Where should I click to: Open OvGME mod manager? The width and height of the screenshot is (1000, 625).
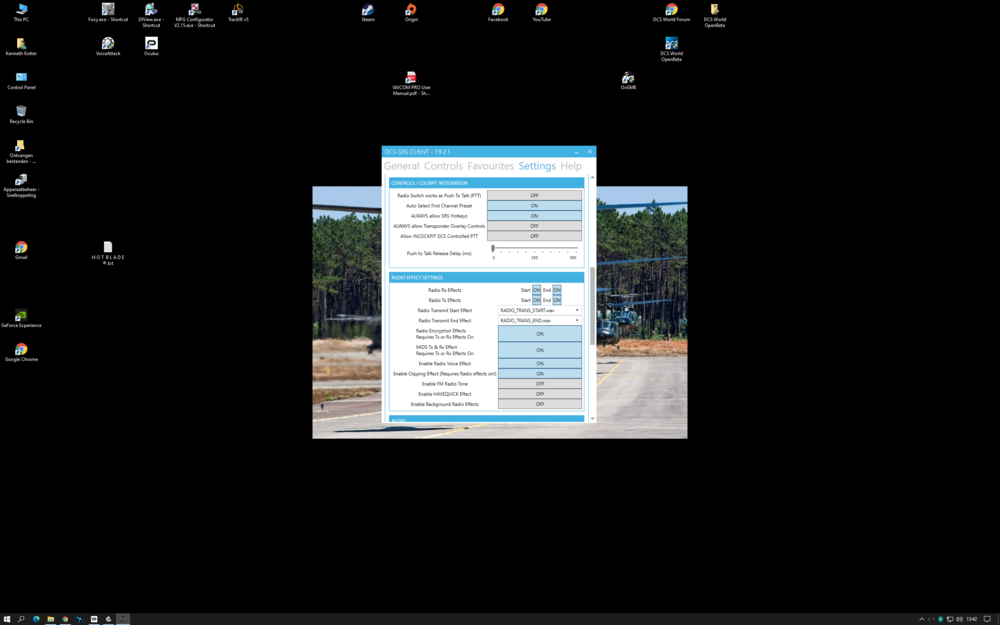coord(629,80)
